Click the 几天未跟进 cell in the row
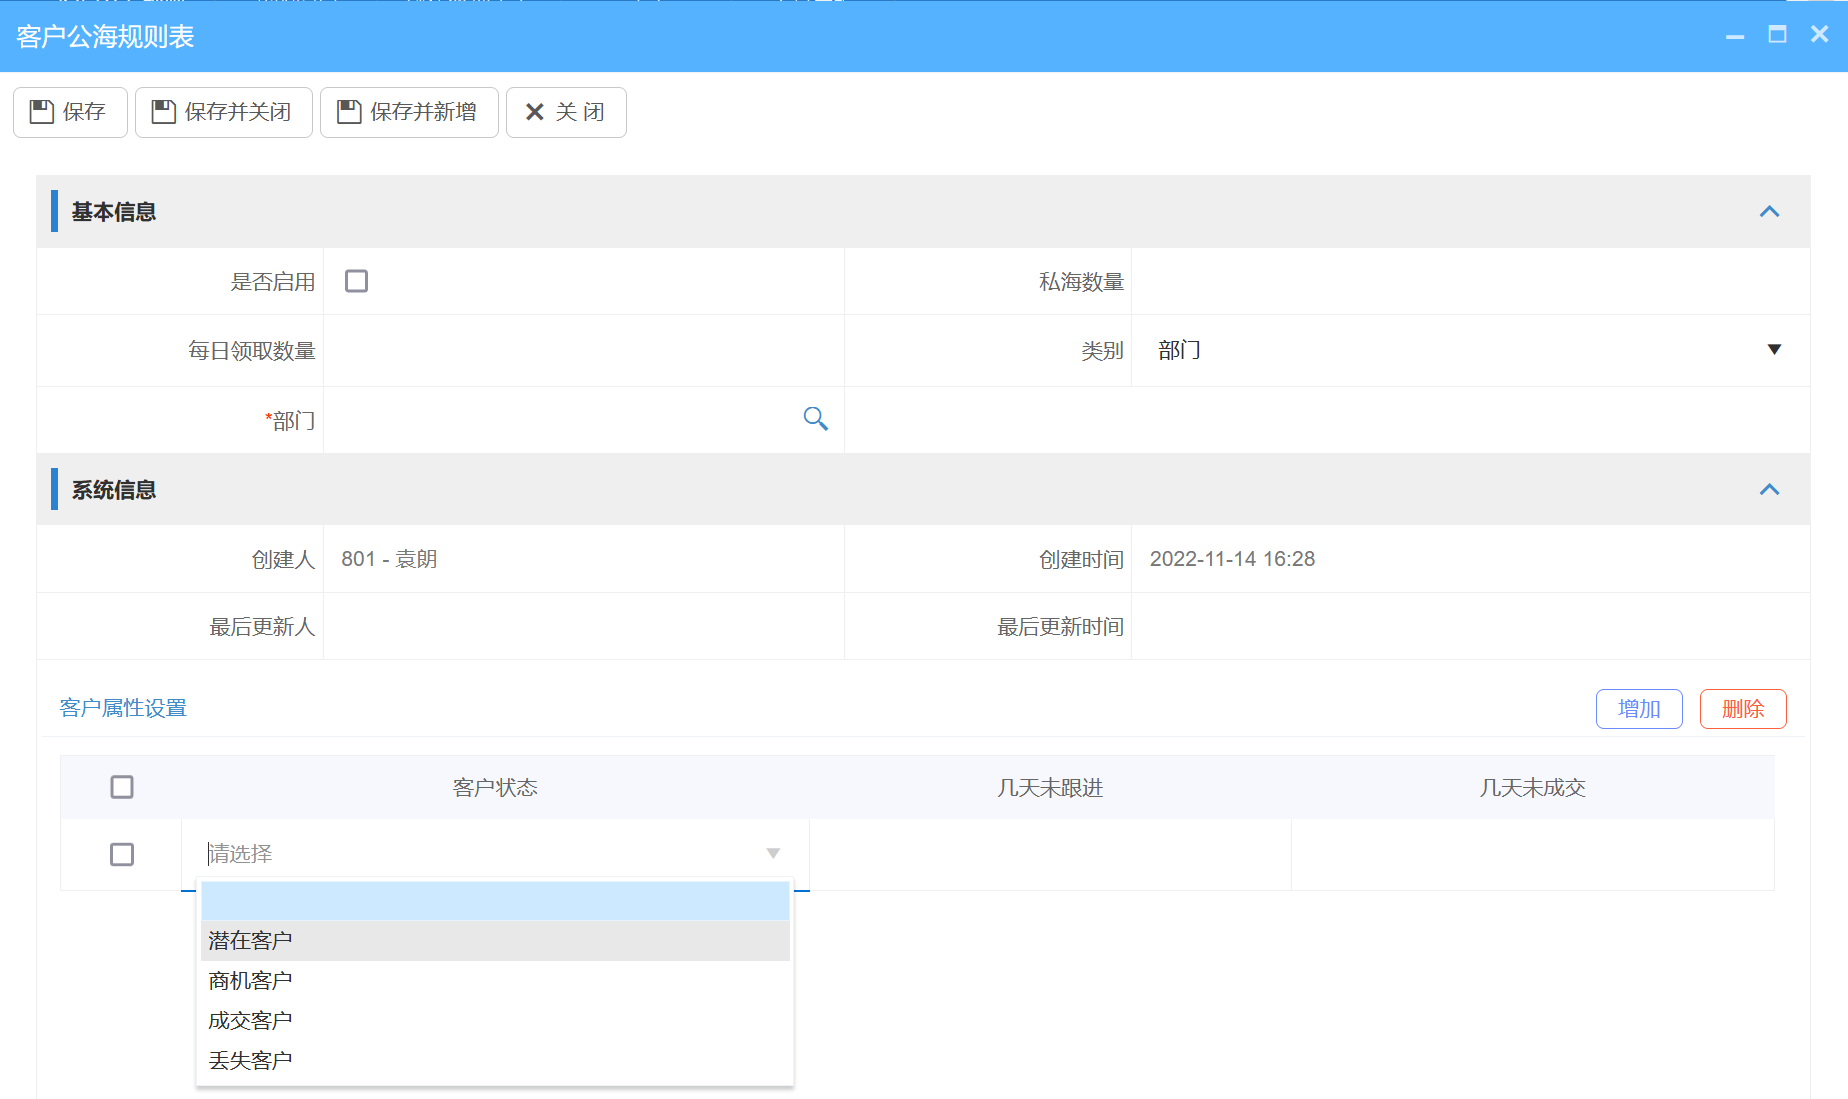The width and height of the screenshot is (1848, 1099). 1048,854
